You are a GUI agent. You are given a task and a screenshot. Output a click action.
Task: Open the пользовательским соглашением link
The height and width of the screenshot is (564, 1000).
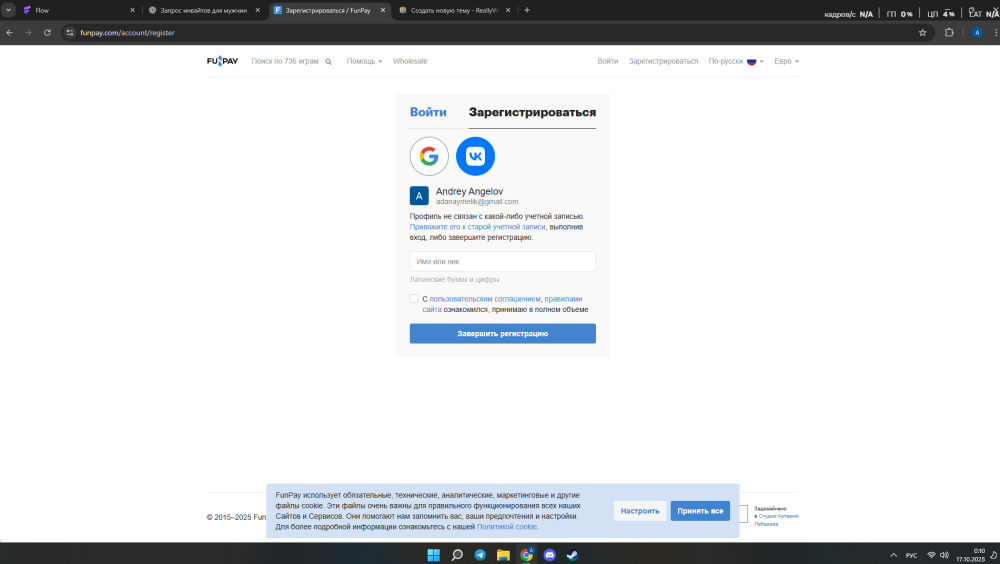click(x=485, y=299)
